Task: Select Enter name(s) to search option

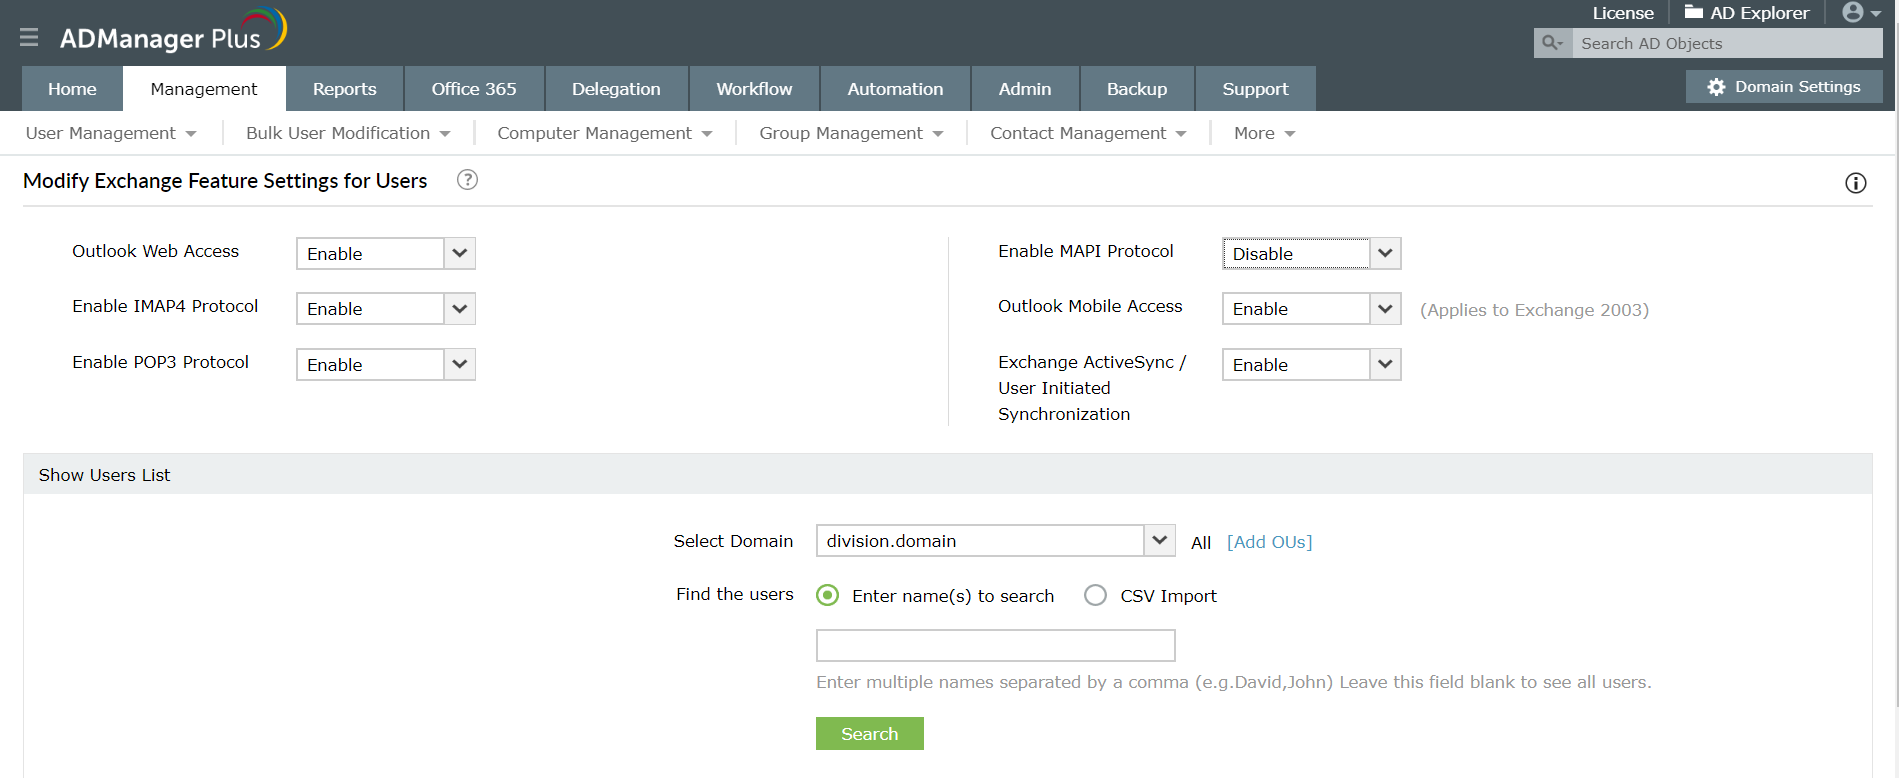Action: (x=828, y=595)
